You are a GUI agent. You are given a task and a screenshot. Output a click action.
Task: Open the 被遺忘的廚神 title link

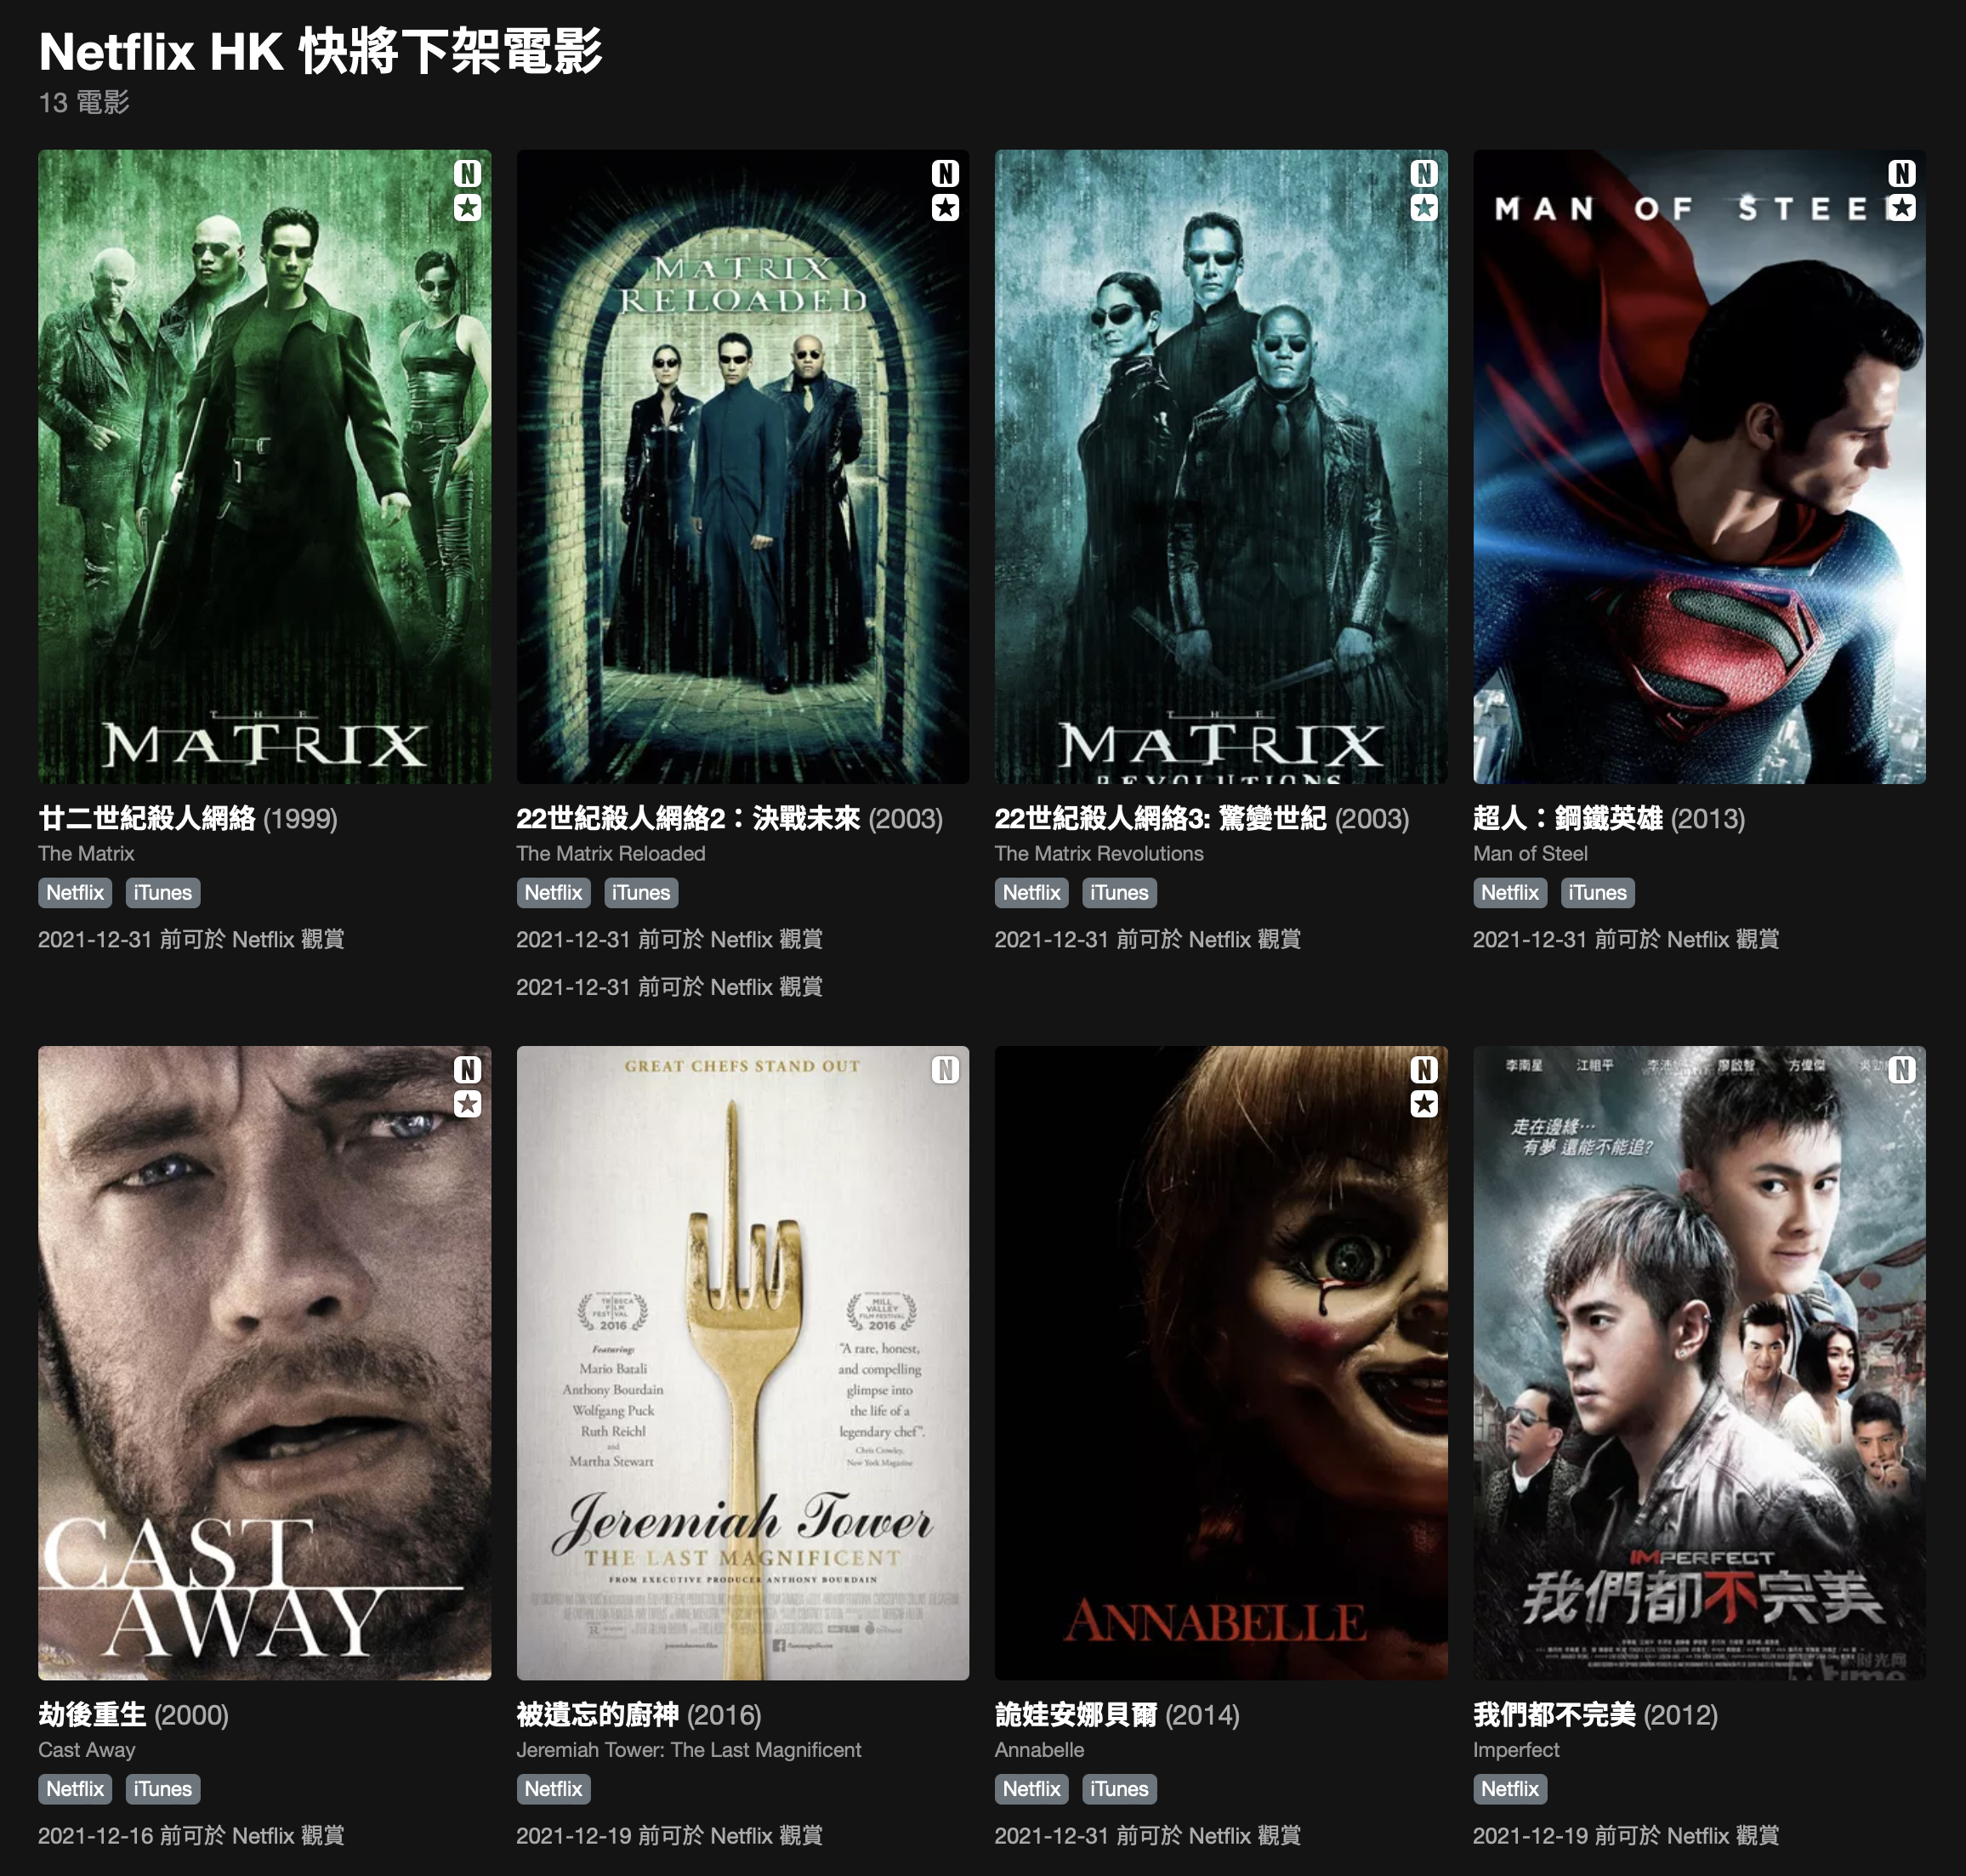[597, 1714]
